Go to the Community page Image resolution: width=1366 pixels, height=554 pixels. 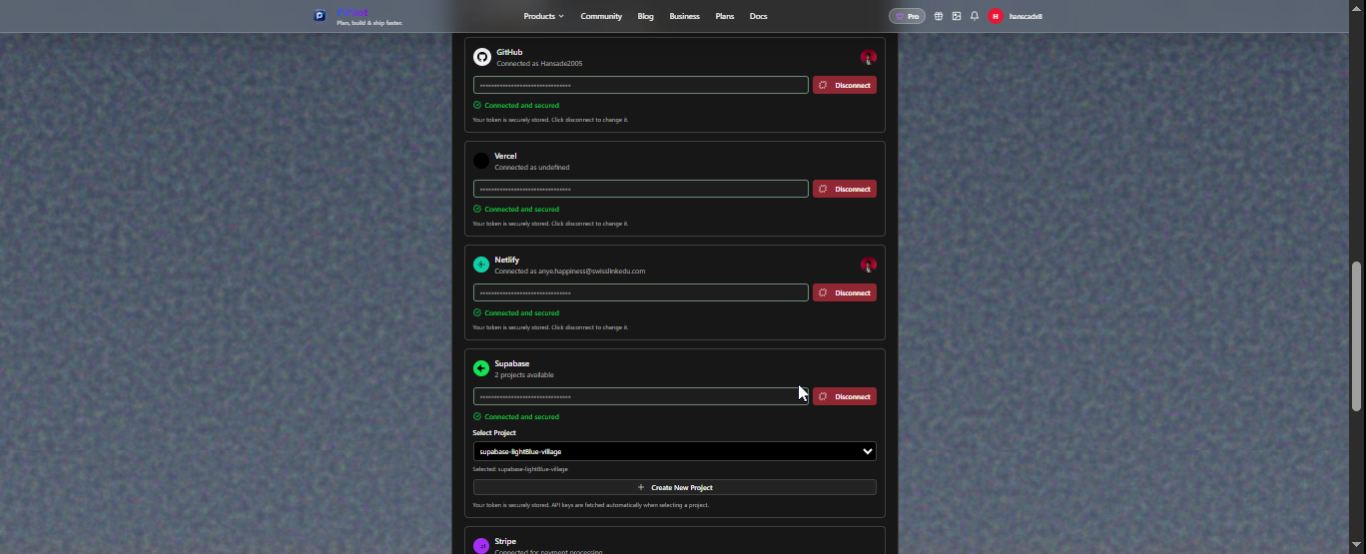pyautogui.click(x=601, y=16)
